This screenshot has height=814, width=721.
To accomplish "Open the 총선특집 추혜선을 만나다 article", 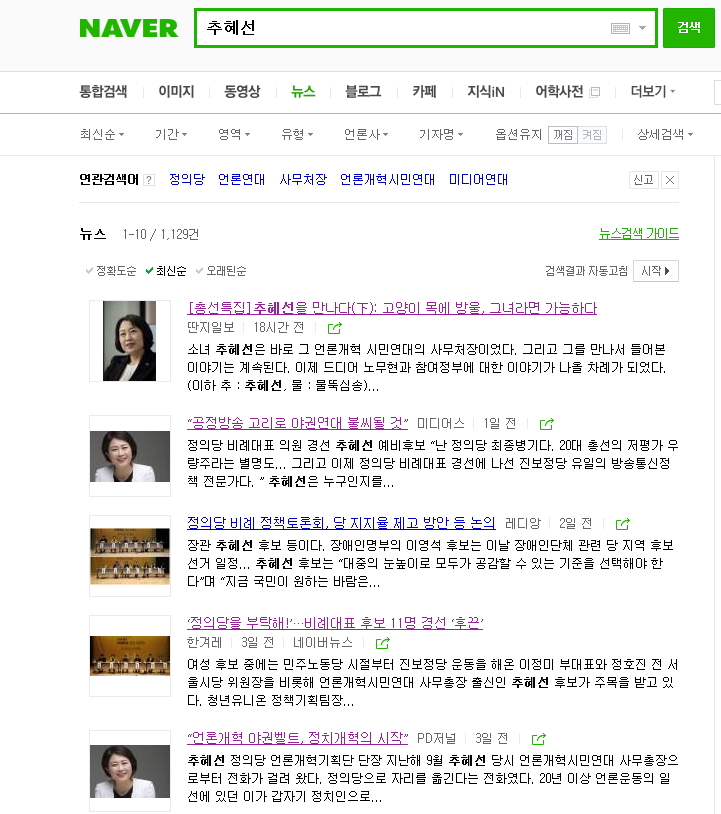I will (x=392, y=308).
